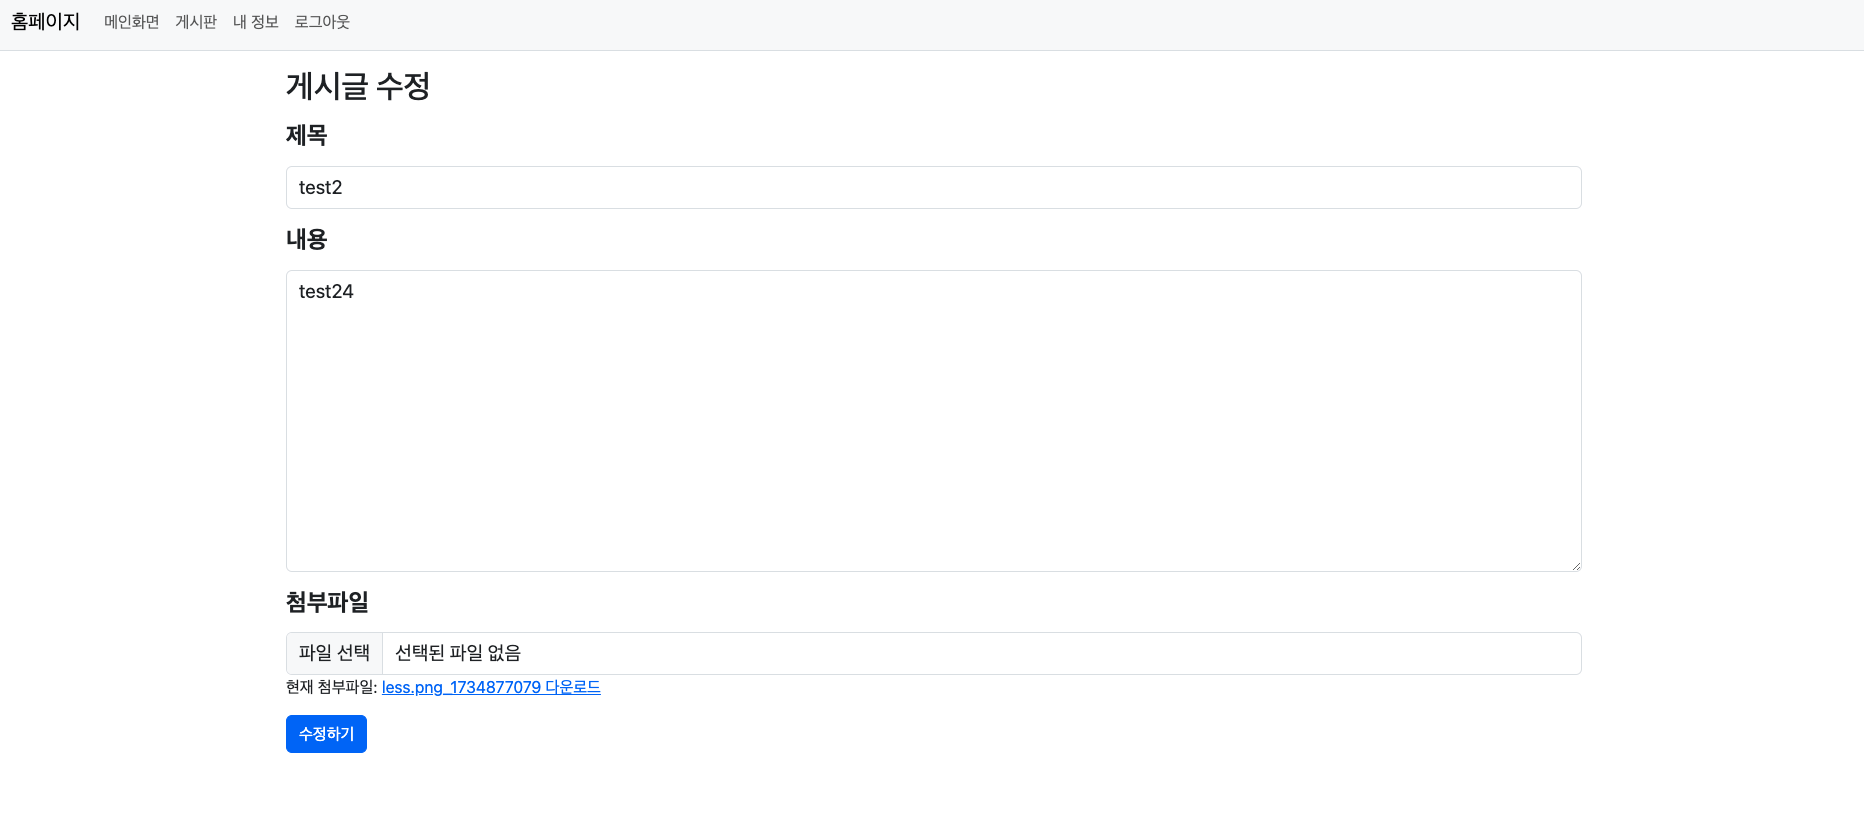The width and height of the screenshot is (1864, 832).
Task: Focus the 제목 input containing test2
Action: tap(933, 188)
